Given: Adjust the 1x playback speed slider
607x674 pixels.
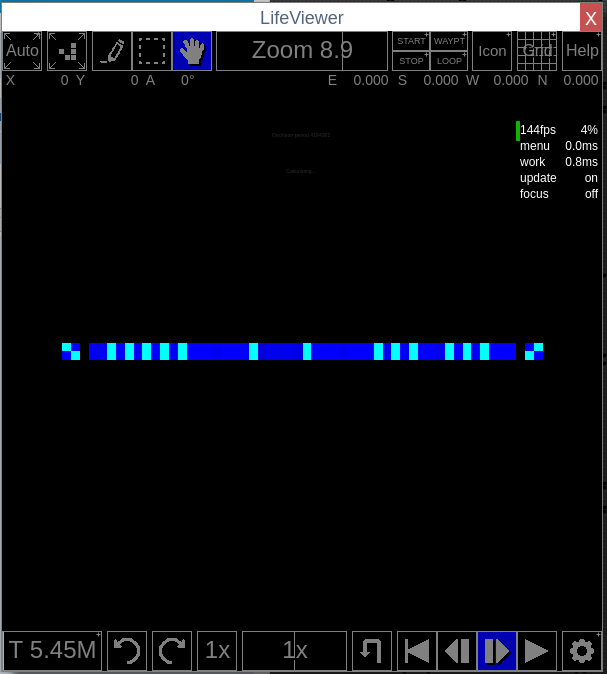Looking at the screenshot, I should [x=294, y=651].
